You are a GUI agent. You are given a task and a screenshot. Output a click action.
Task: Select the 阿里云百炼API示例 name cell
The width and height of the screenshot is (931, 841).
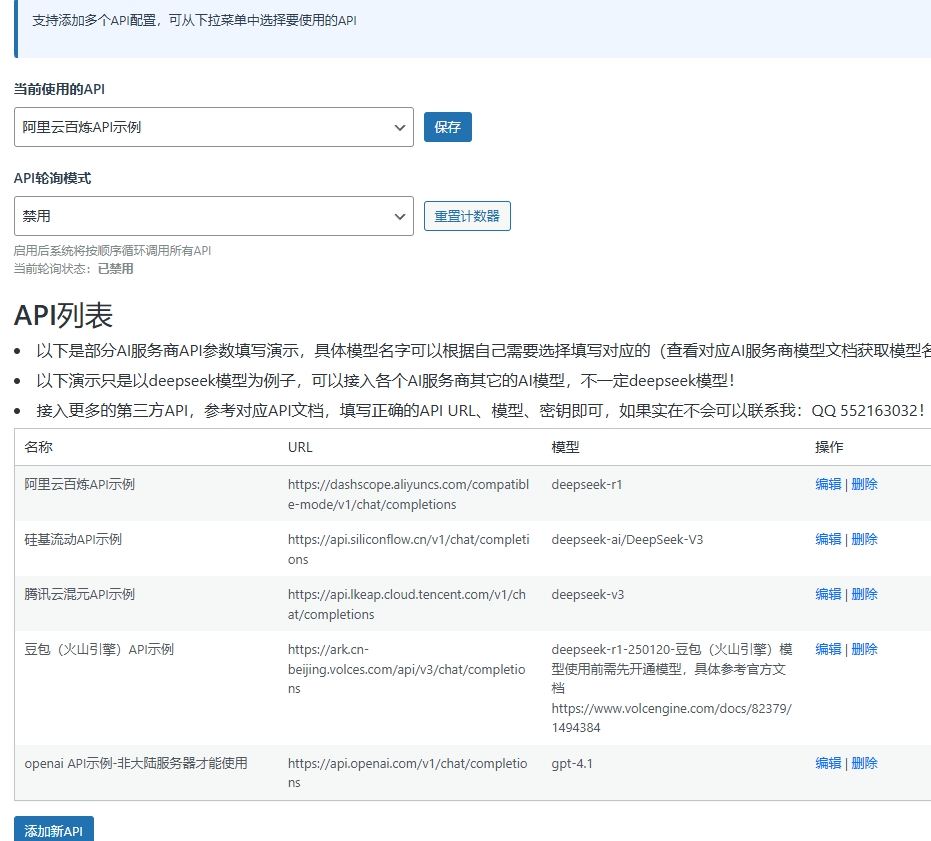[80, 485]
